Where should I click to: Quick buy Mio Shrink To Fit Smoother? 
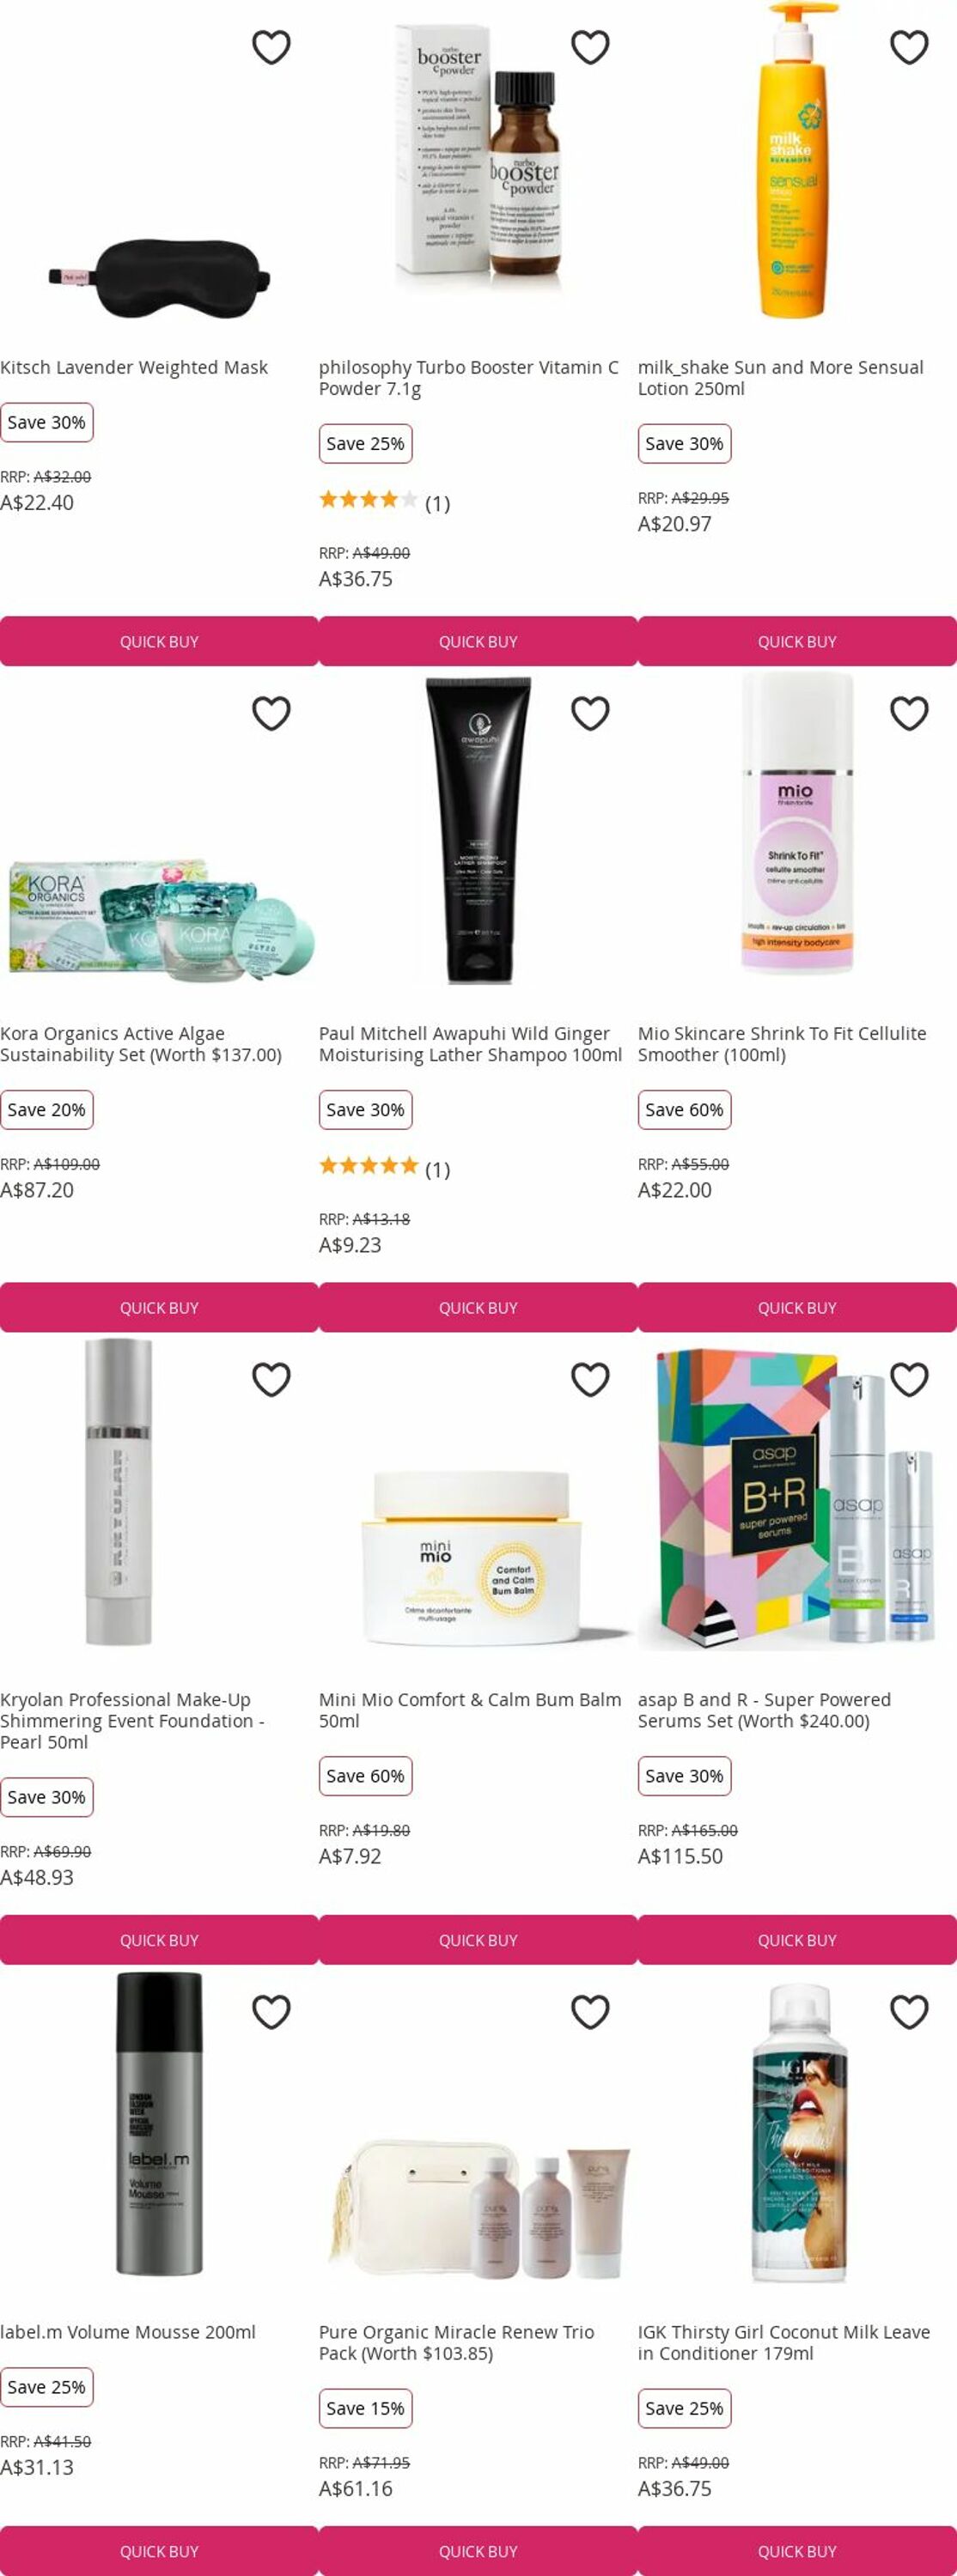pos(797,1307)
